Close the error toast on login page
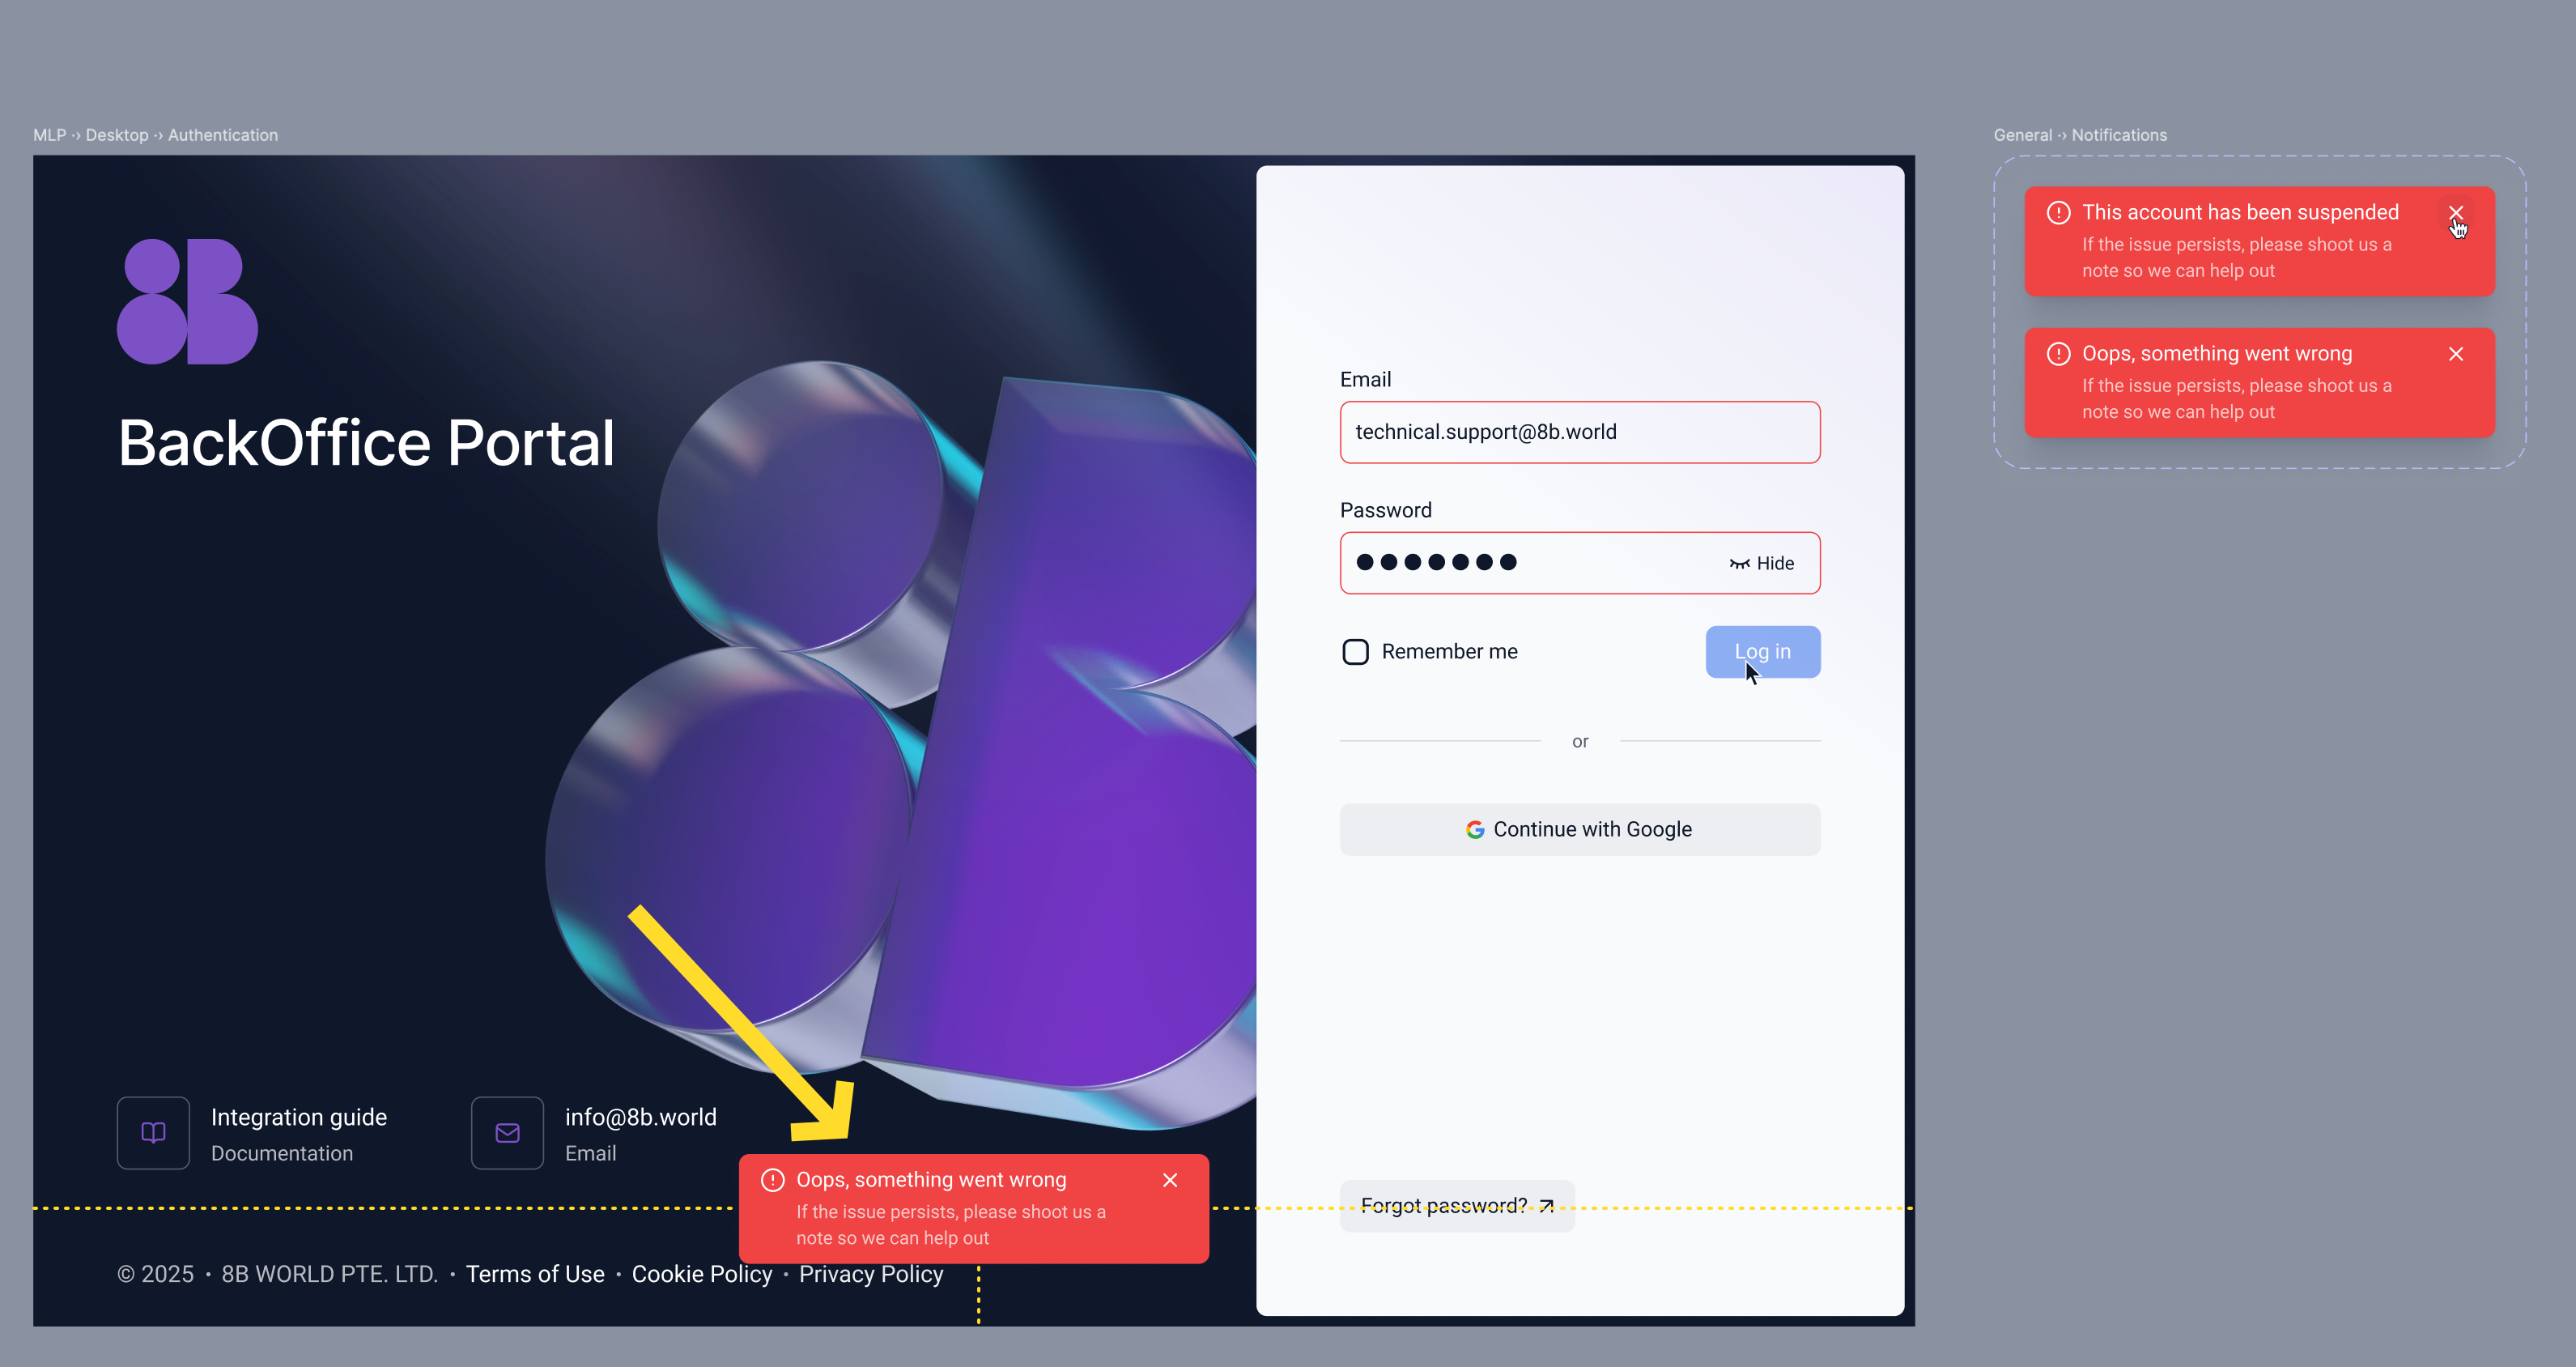 (x=1169, y=1180)
